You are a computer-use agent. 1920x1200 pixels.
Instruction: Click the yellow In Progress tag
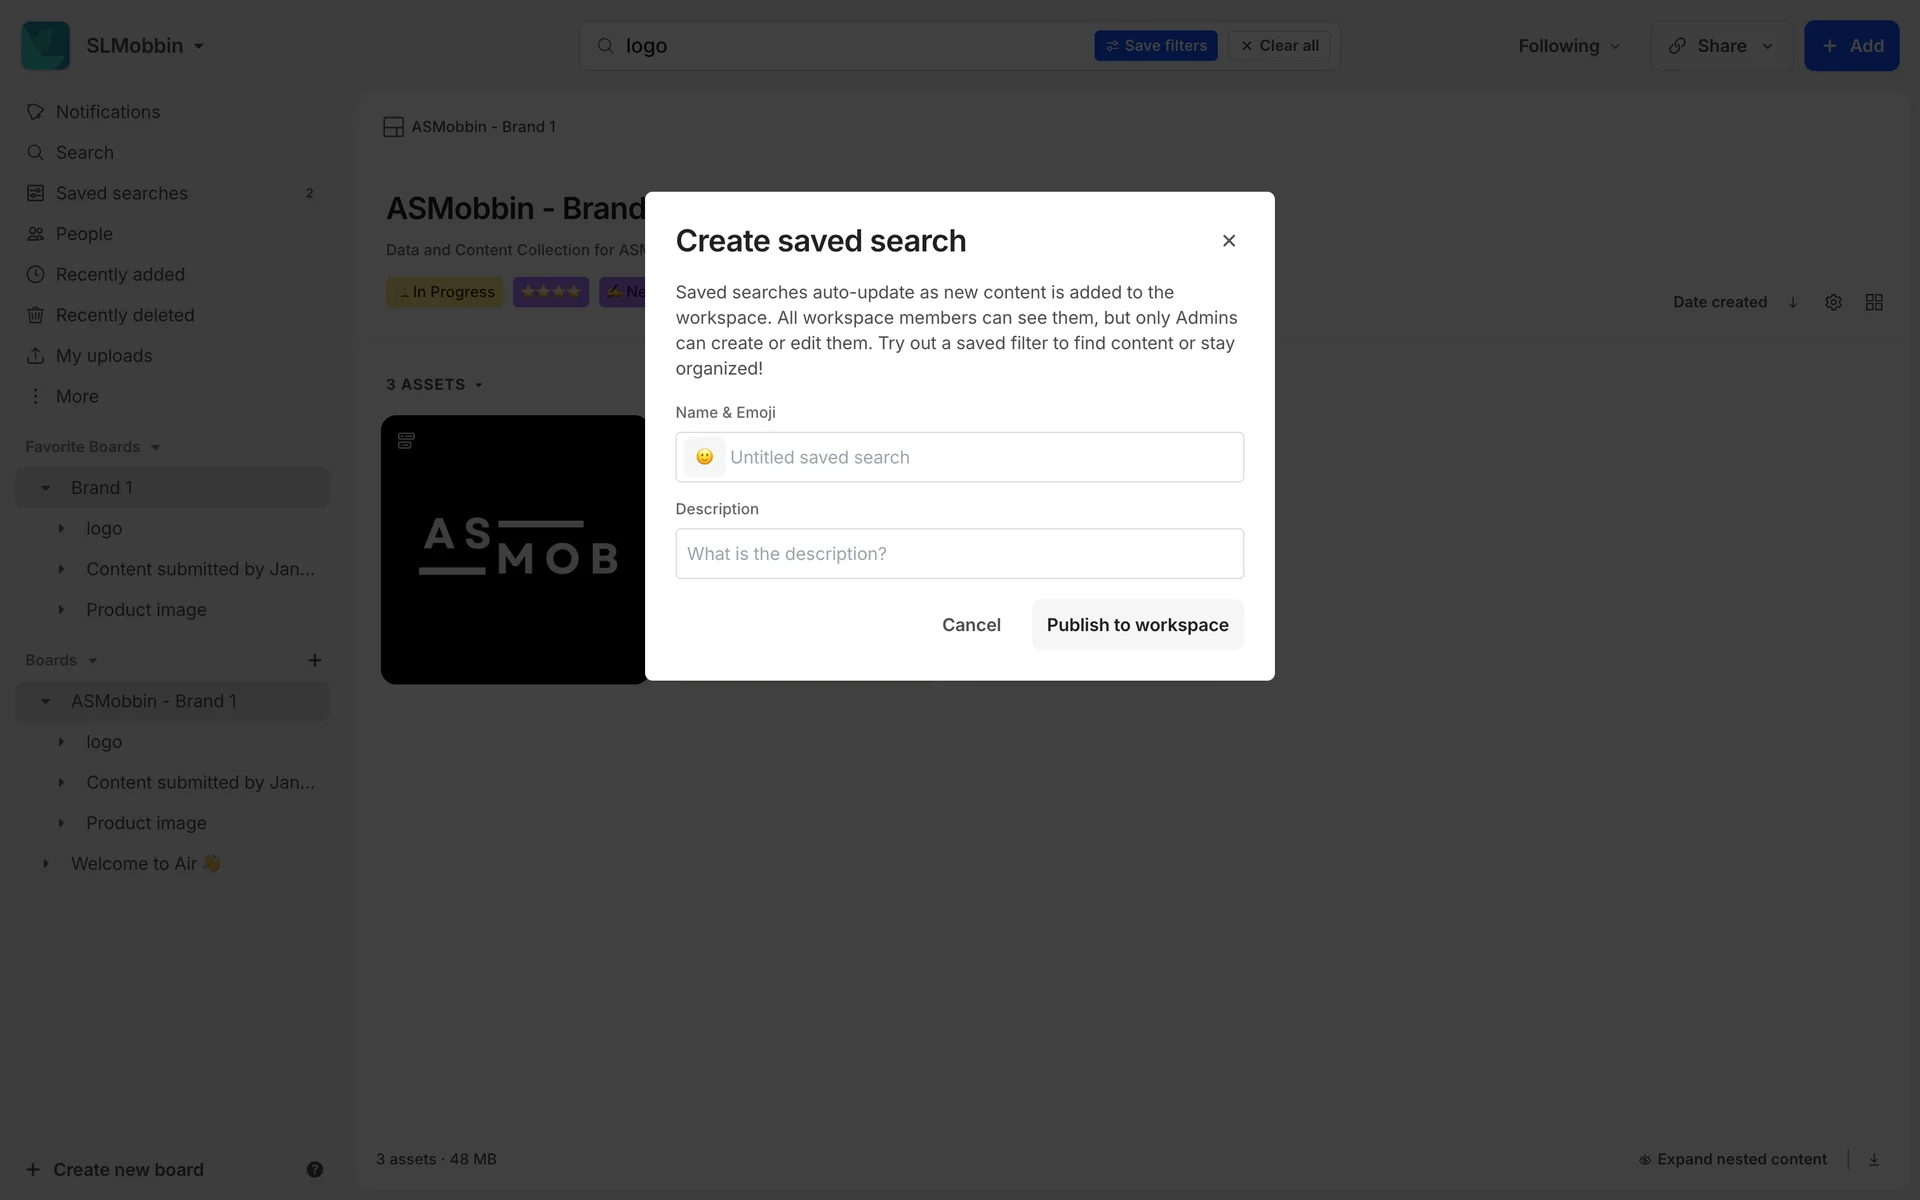coord(446,292)
